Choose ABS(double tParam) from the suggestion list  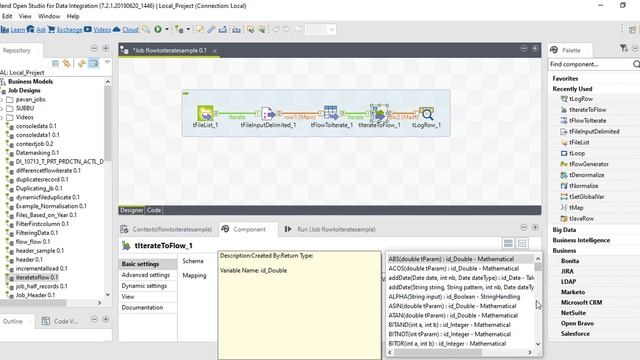pyautogui.click(x=460, y=259)
